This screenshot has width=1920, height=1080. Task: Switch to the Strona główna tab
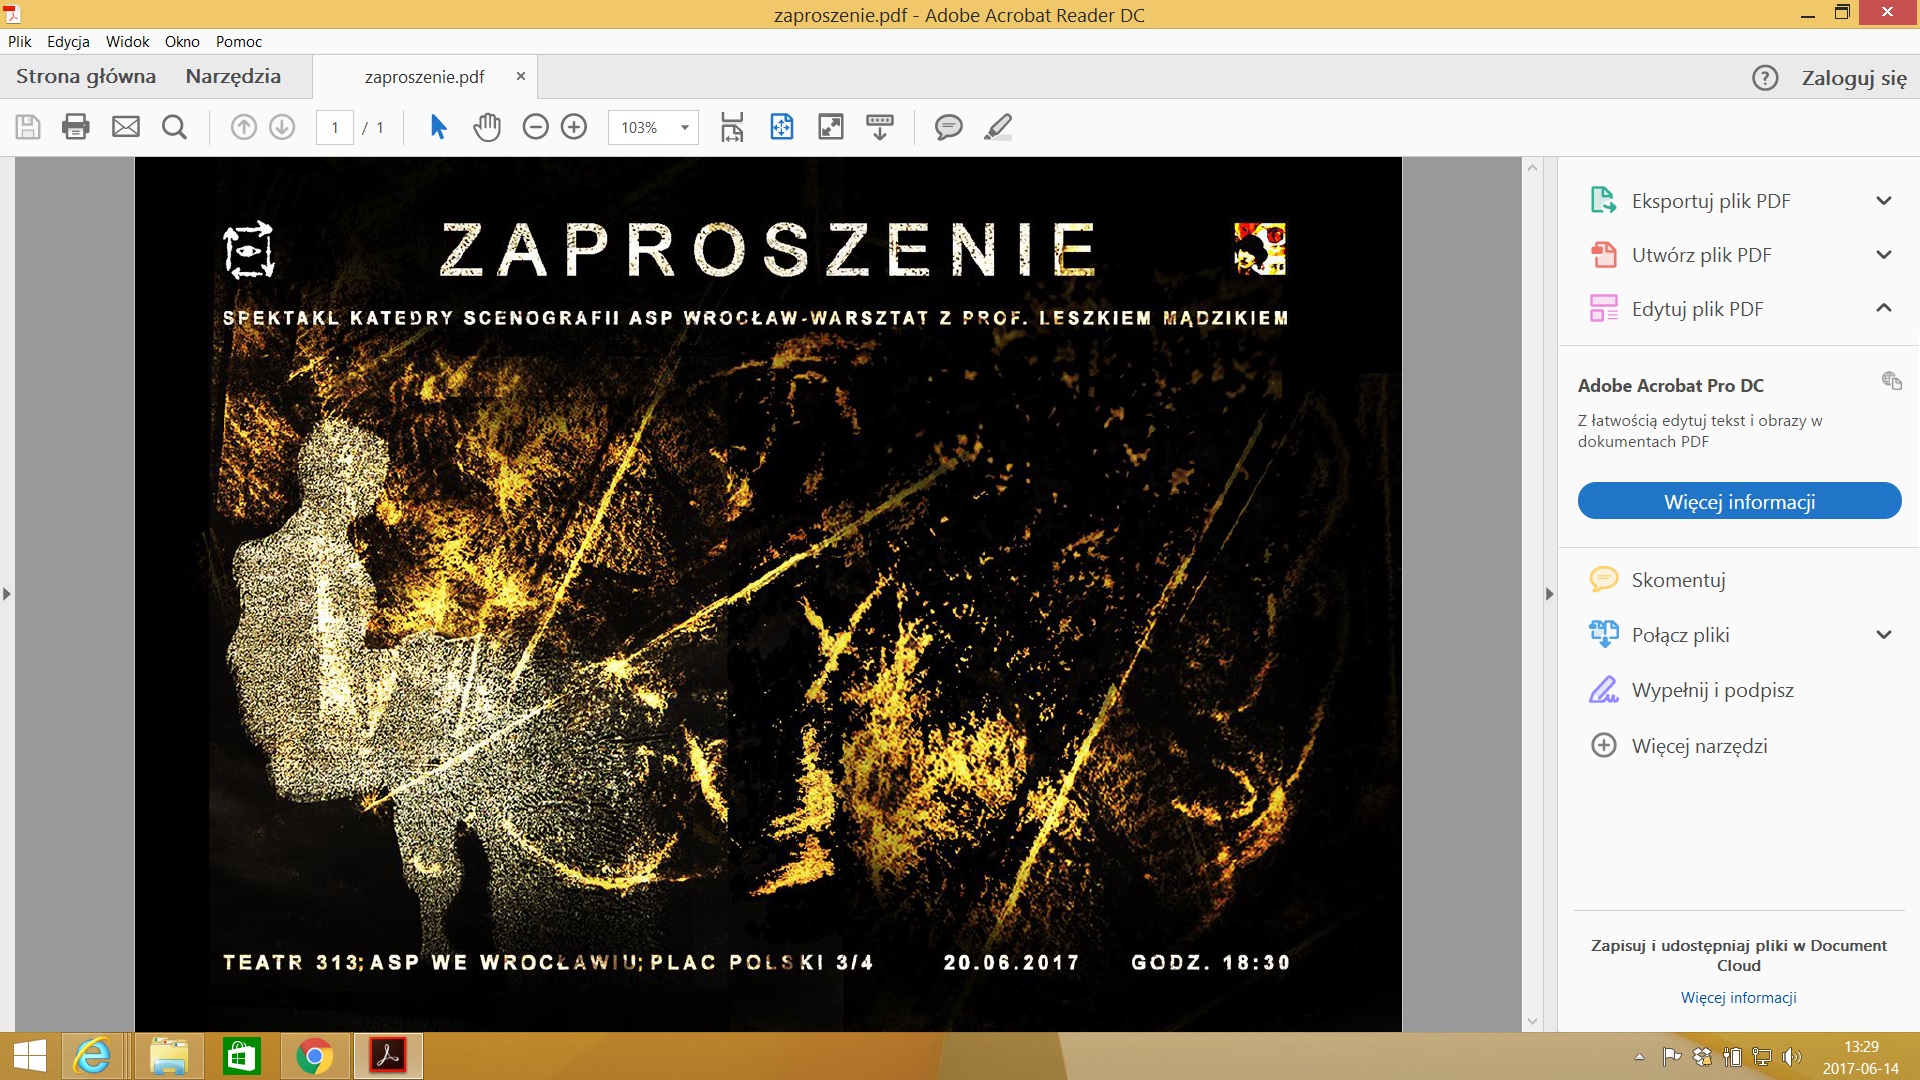(x=86, y=77)
